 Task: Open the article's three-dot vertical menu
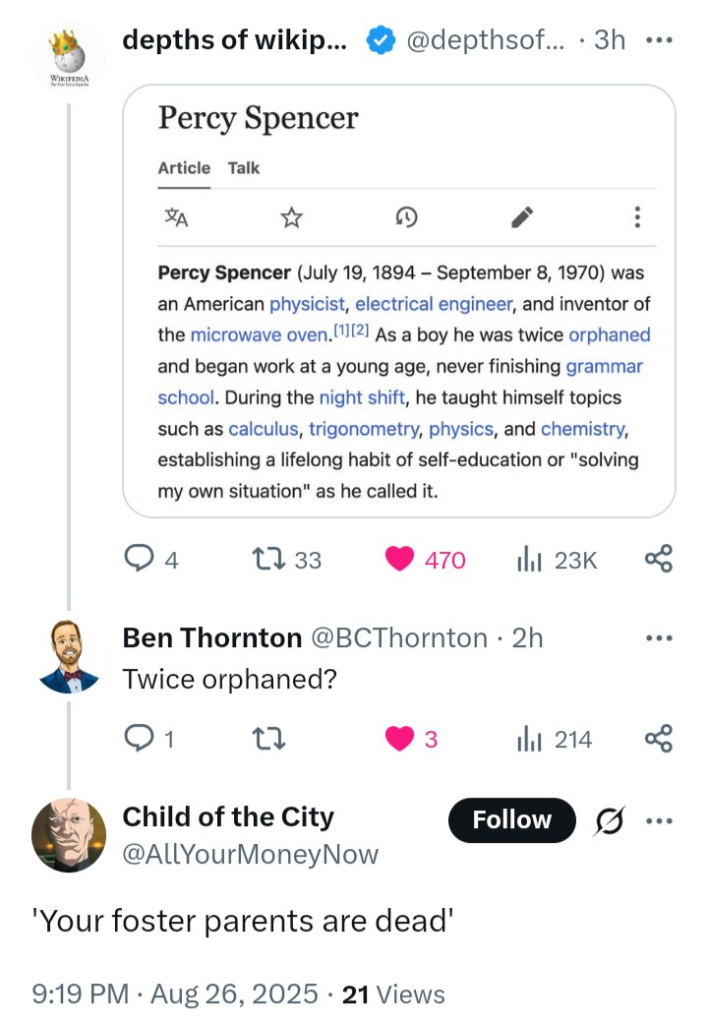click(x=637, y=217)
